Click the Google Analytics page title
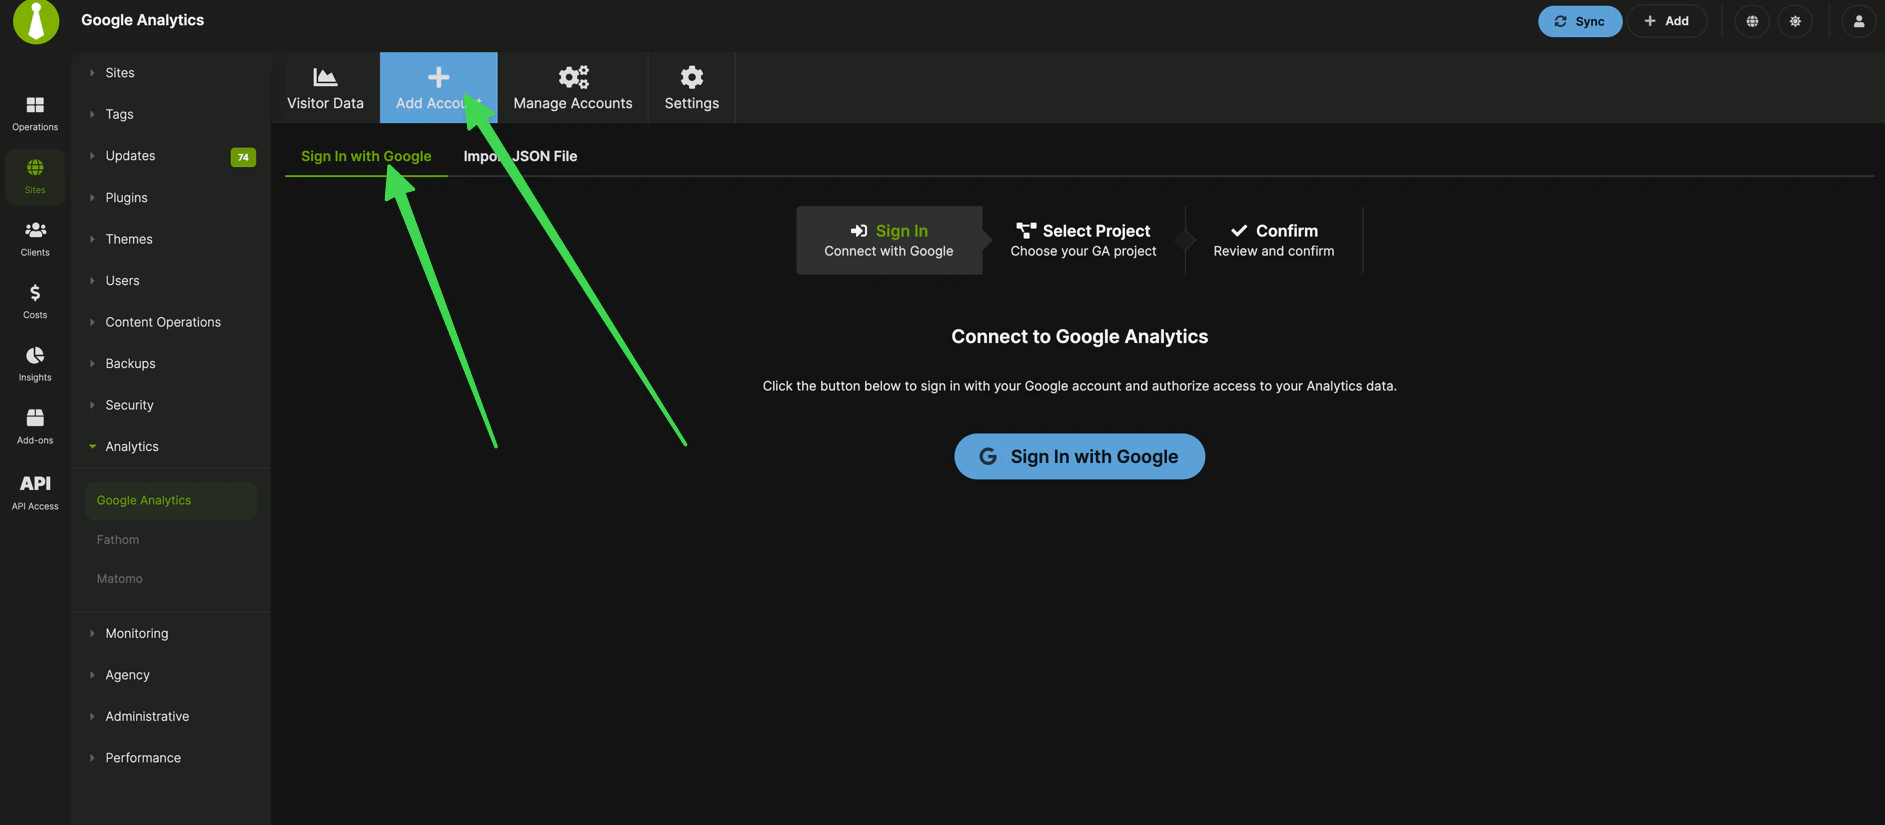Viewport: 1885px width, 825px height. point(142,20)
